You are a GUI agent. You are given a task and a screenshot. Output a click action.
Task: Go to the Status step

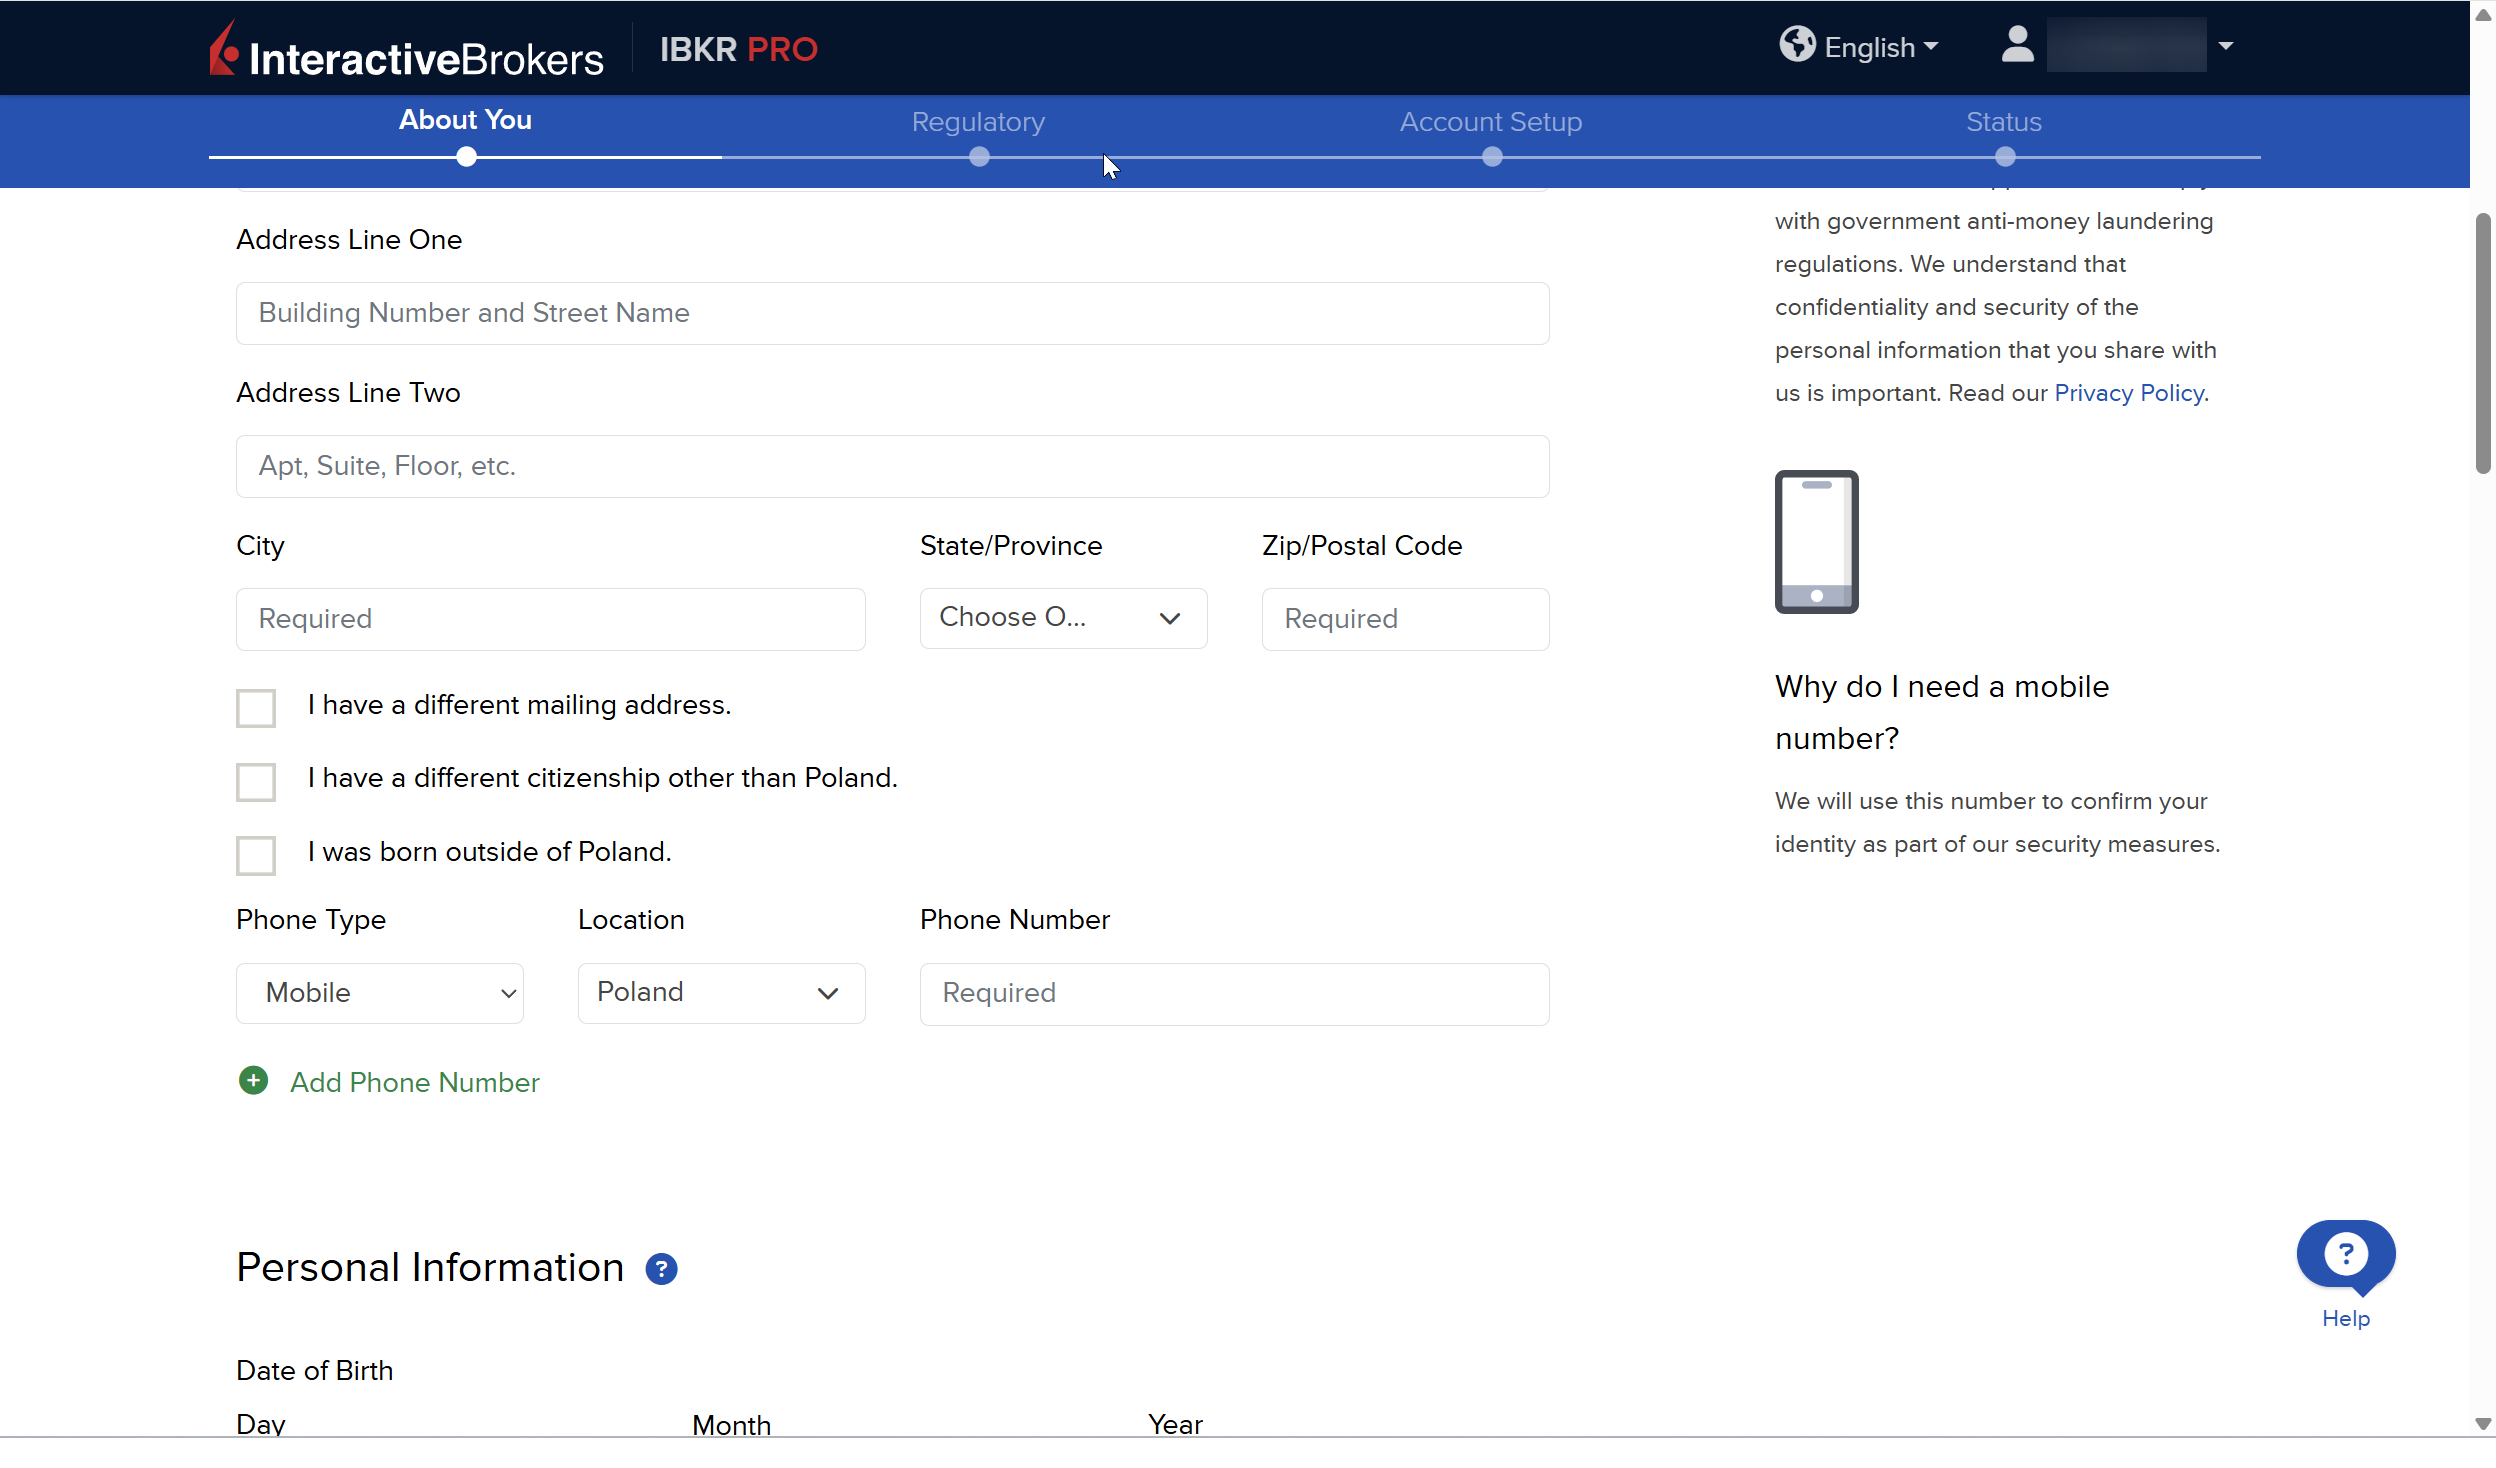click(2003, 122)
